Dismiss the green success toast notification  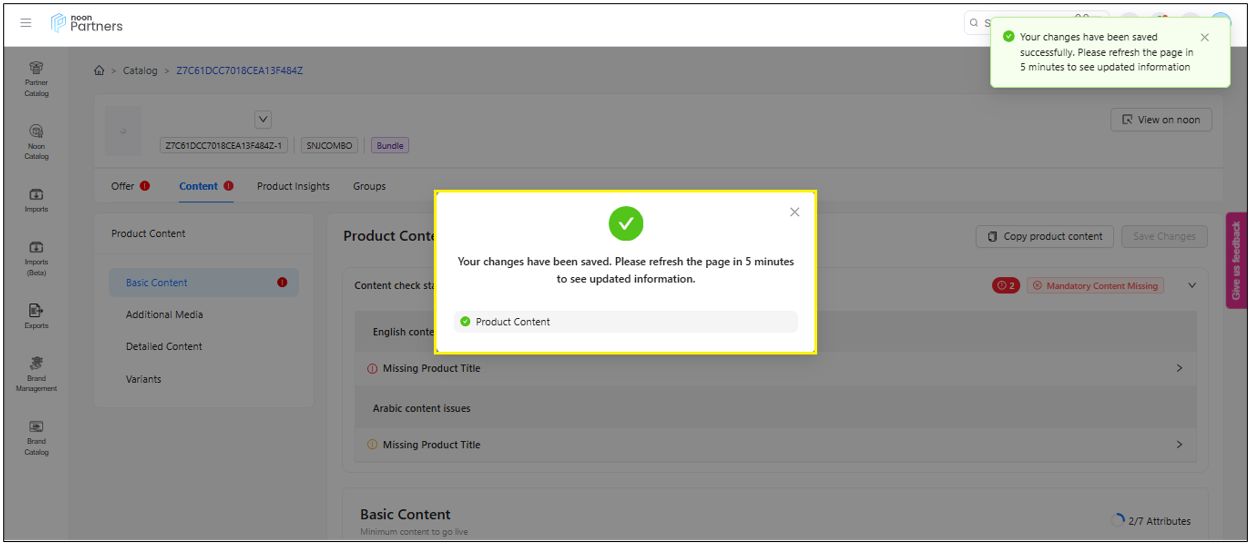pos(1204,38)
